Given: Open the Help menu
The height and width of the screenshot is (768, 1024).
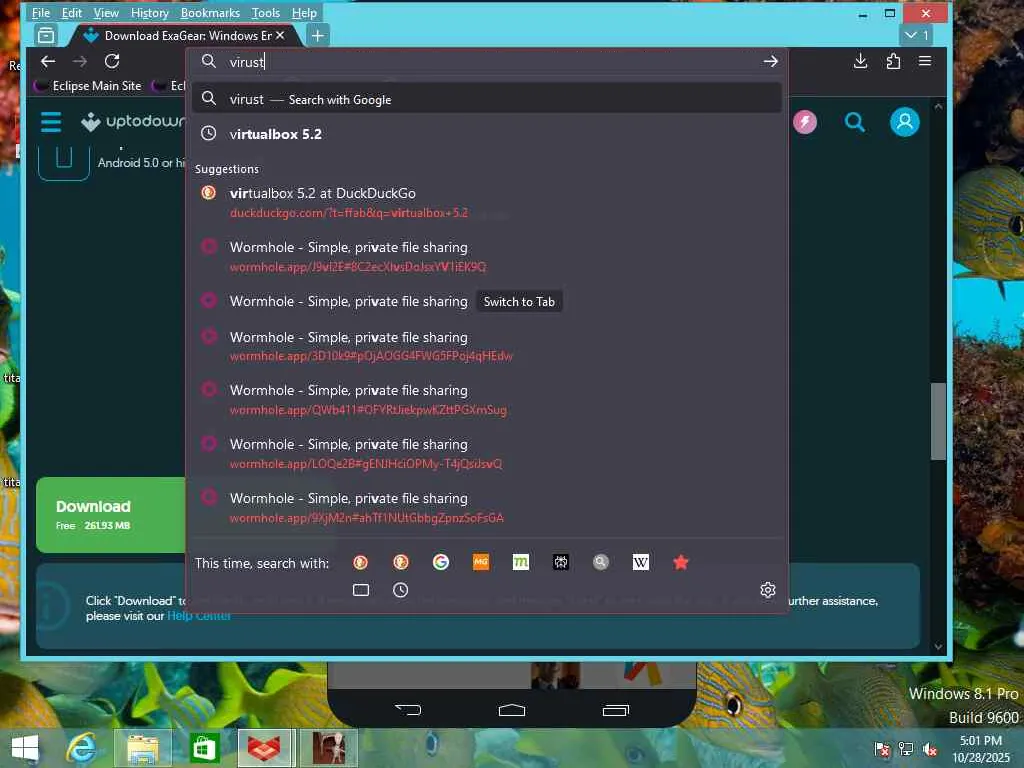Looking at the screenshot, I should pyautogui.click(x=304, y=12).
